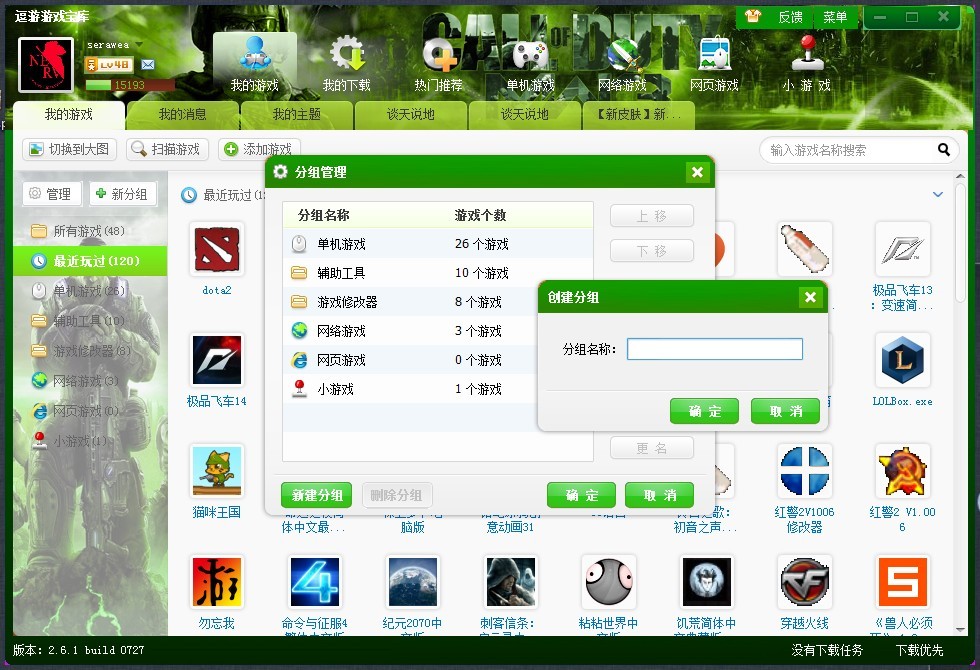Screen dimensions: 980x670
Task: Launch the 极品飞车14 game icon
Action: [217, 360]
